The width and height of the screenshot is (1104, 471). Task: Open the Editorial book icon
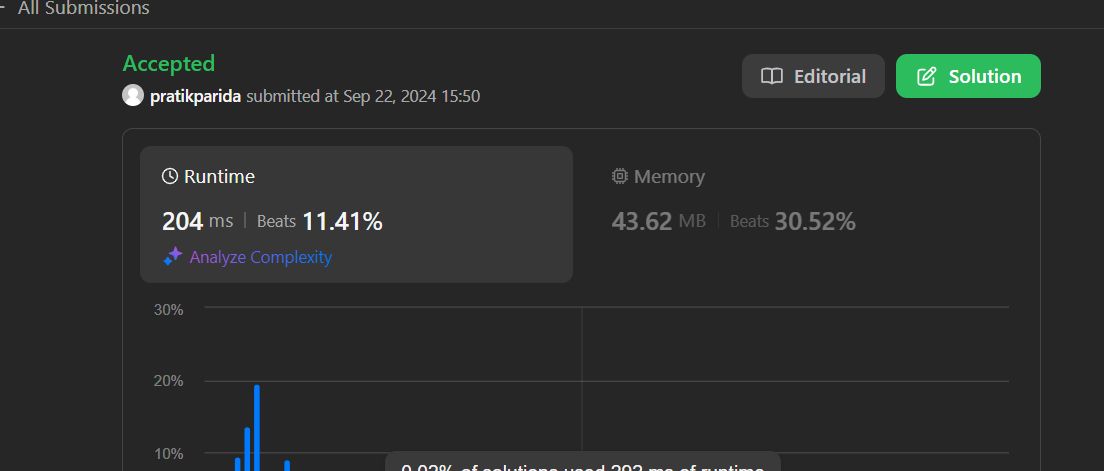tap(772, 76)
